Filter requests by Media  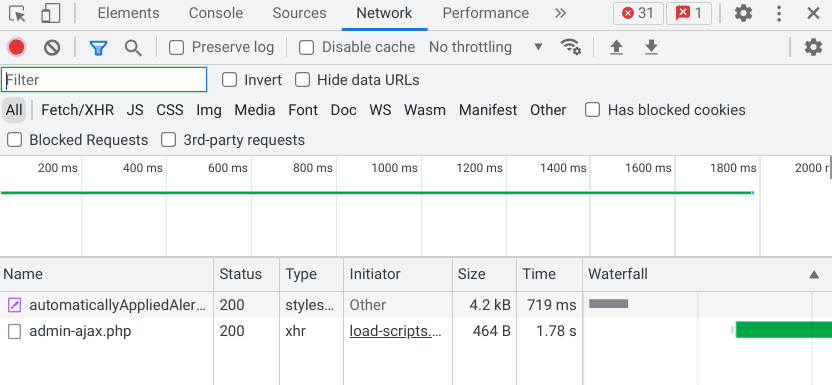click(x=255, y=110)
